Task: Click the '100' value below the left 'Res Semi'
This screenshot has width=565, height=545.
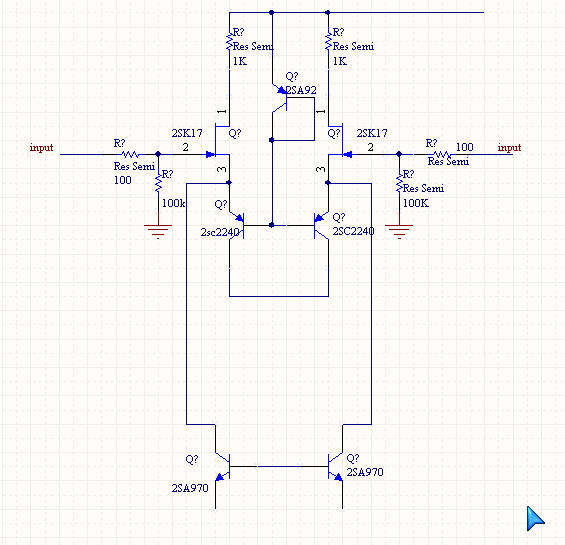Action: 123,180
